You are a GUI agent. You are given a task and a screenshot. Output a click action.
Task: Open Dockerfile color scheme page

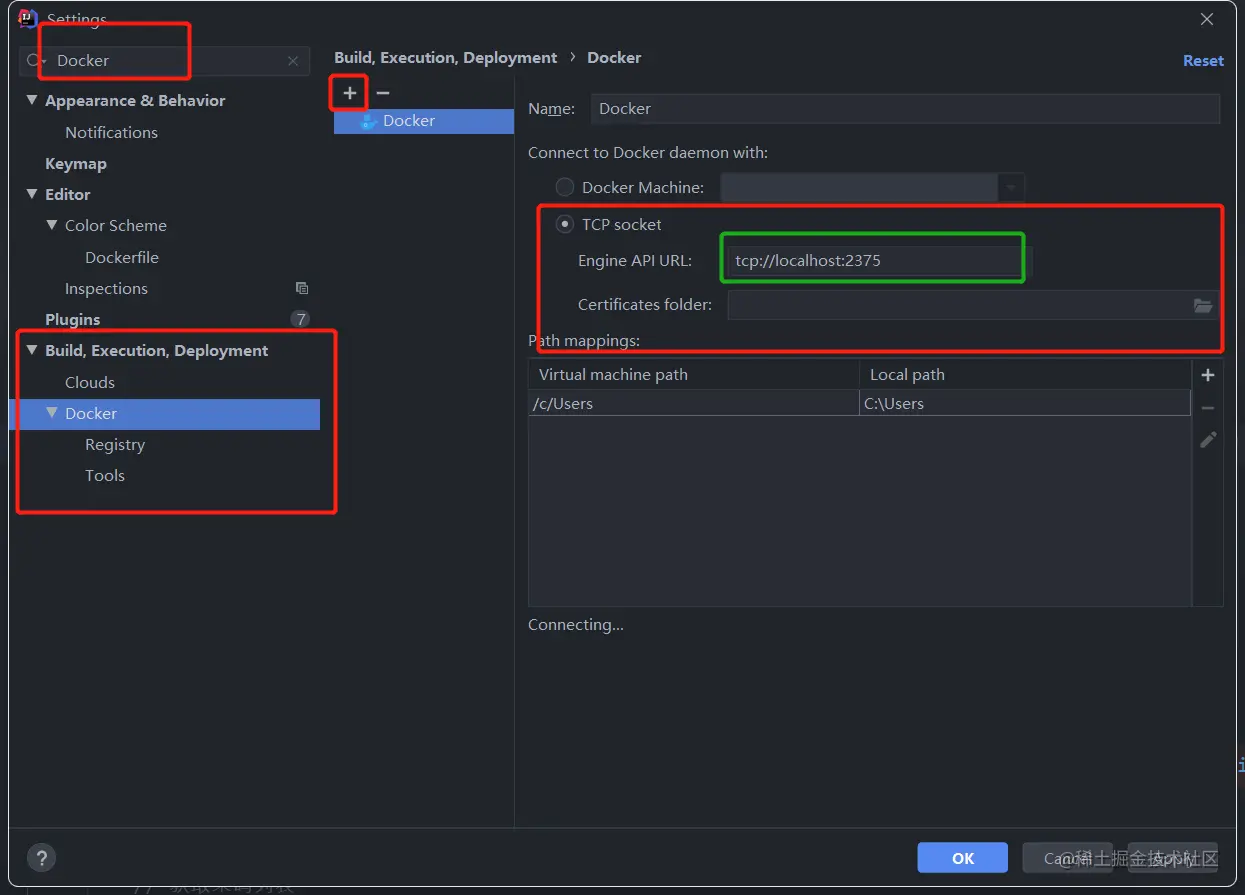tap(122, 257)
